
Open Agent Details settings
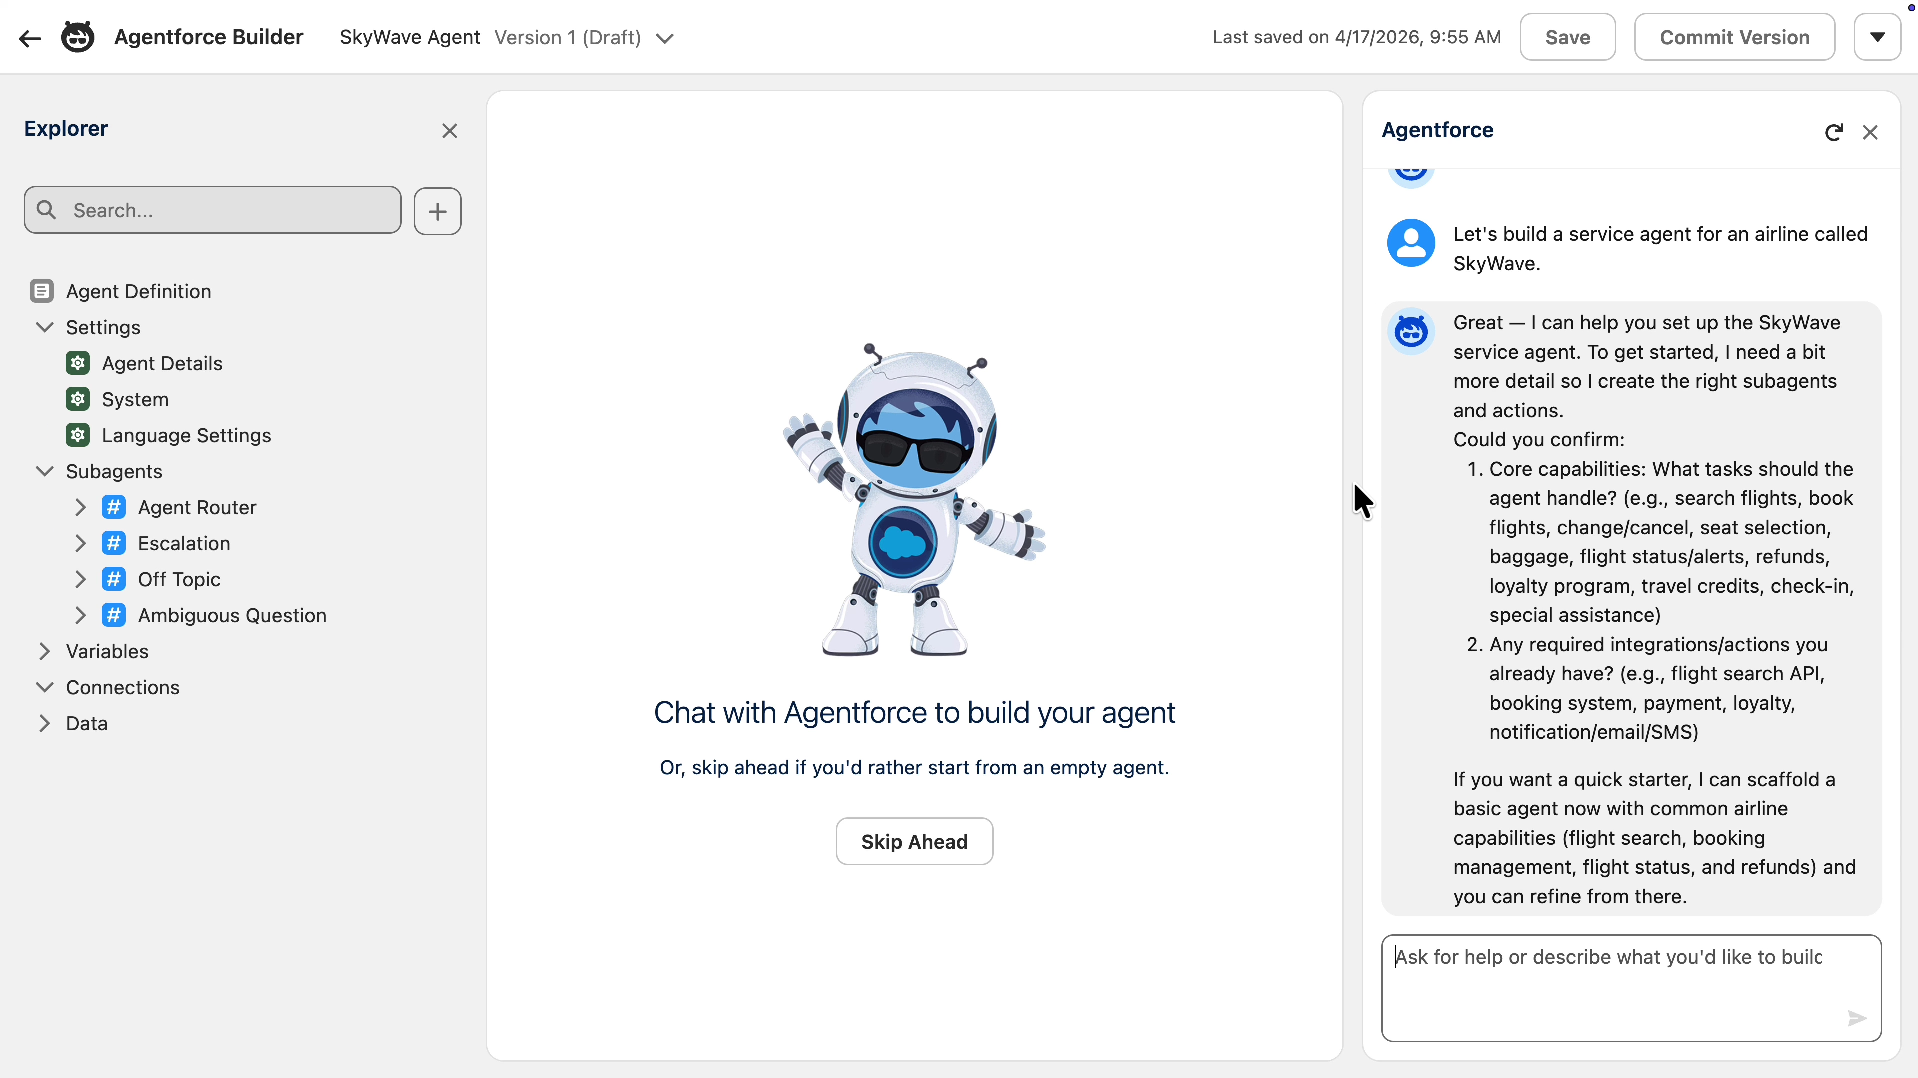coord(162,363)
